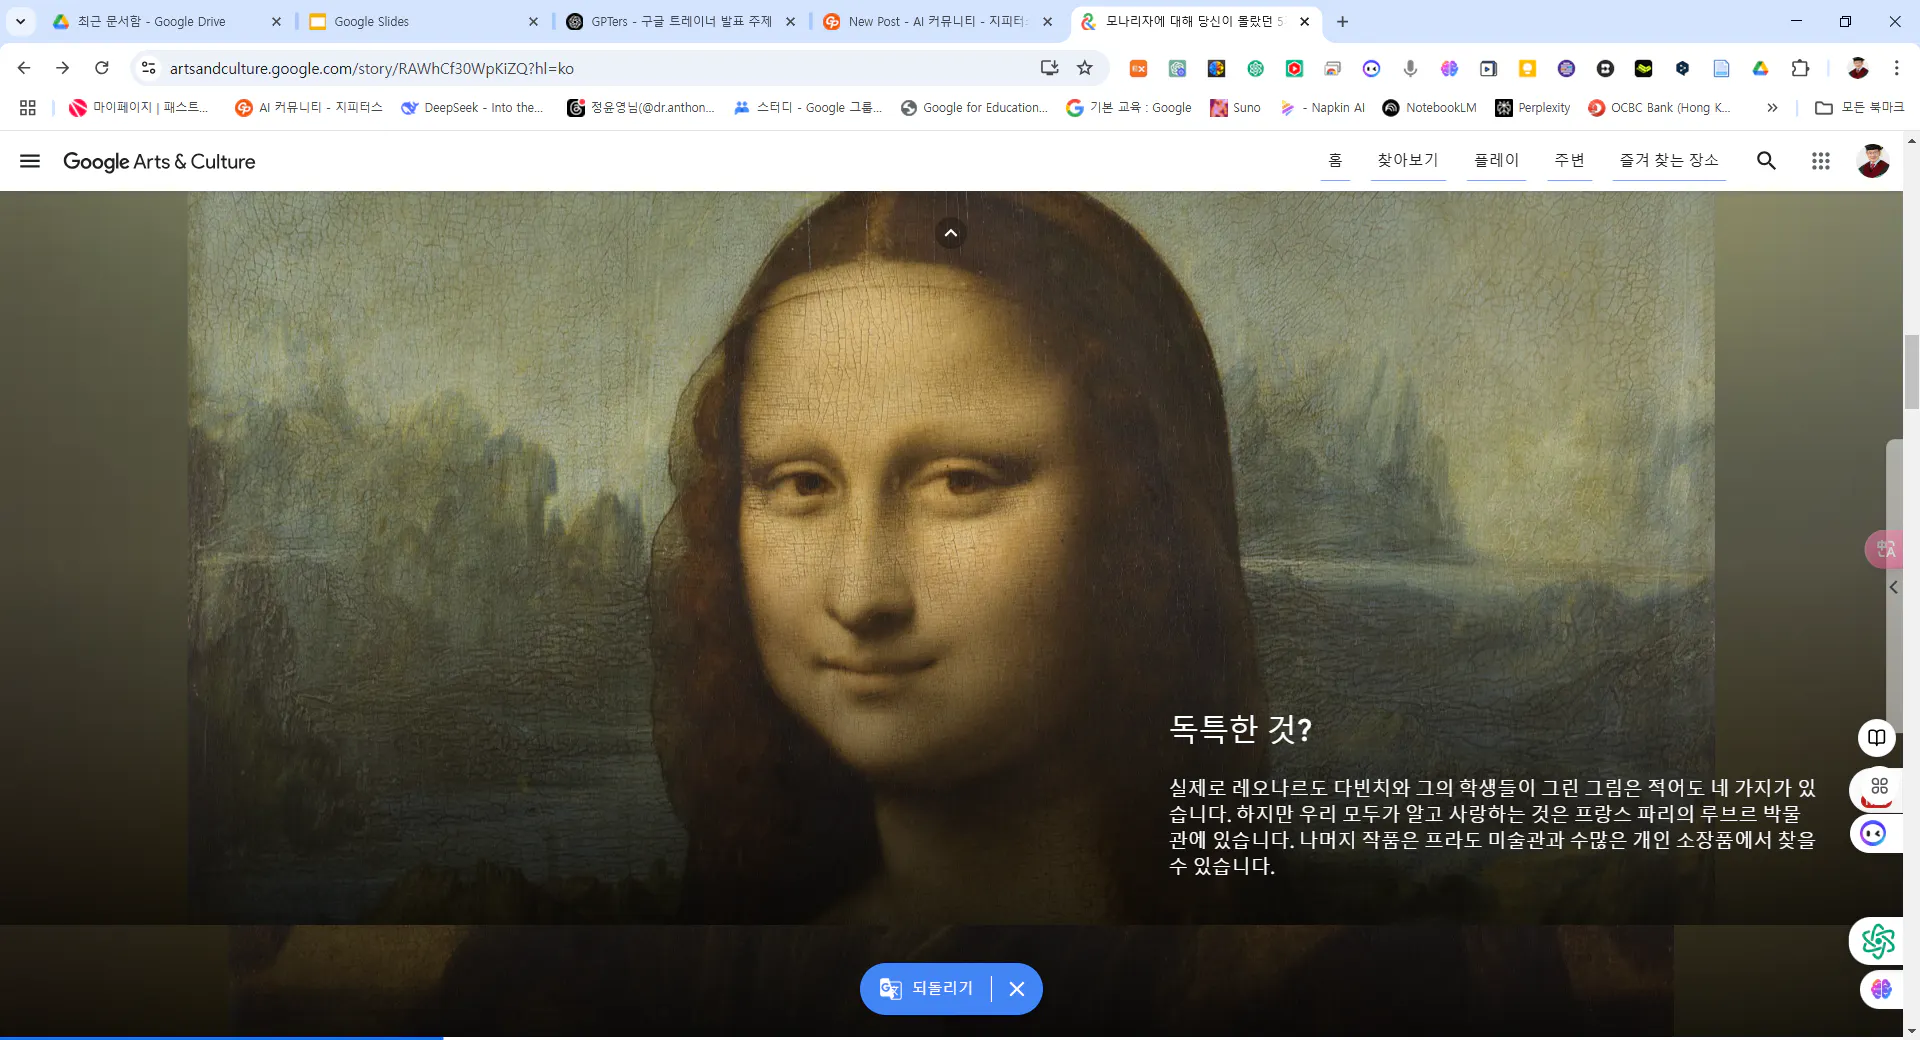1920x1040 pixels.
Task: Click the Google Arts & Culture logo
Action: pyautogui.click(x=159, y=161)
